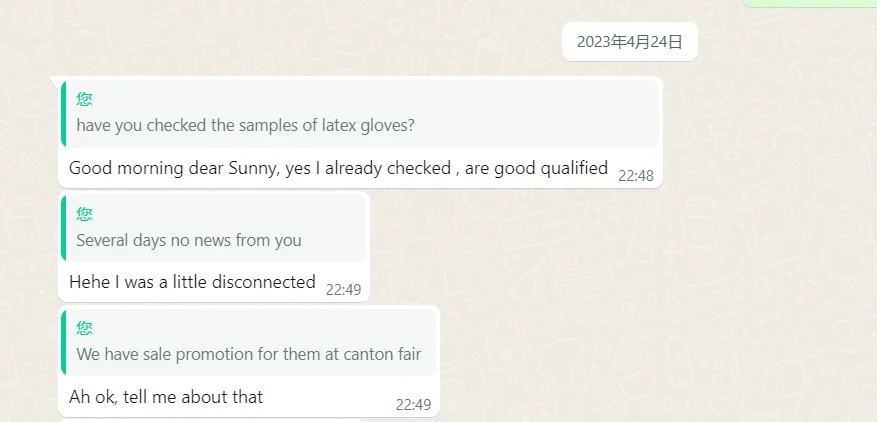The image size is (877, 422).
Task: Click 'Hehe I was a little disconnected' text
Action: point(192,282)
